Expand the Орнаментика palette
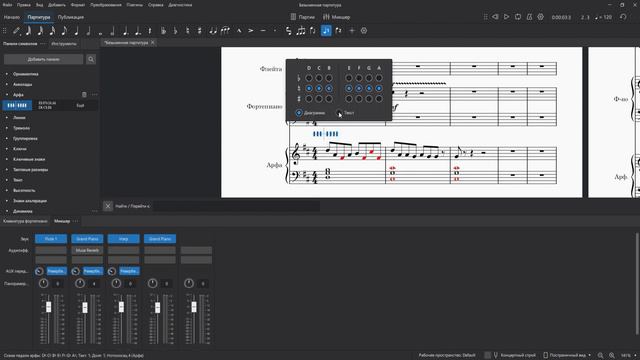Screen dimensions: 640x360 (7, 74)
